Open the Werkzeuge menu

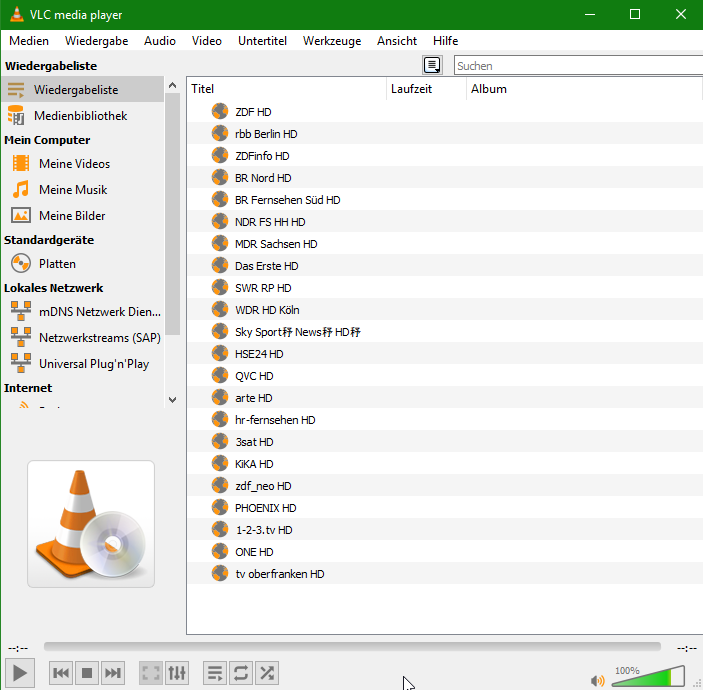[332, 41]
